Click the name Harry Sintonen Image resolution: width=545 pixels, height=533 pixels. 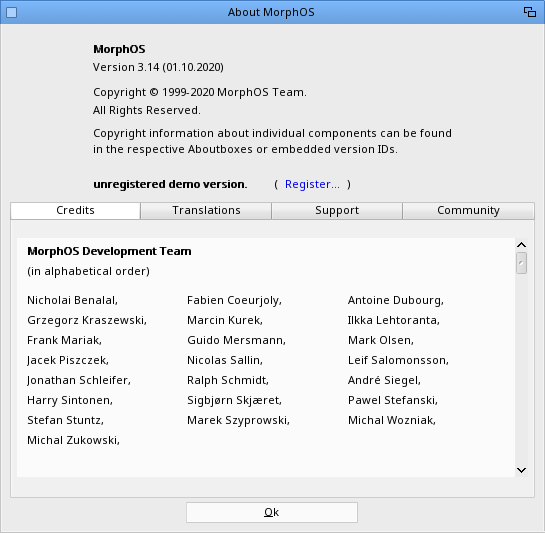70,400
